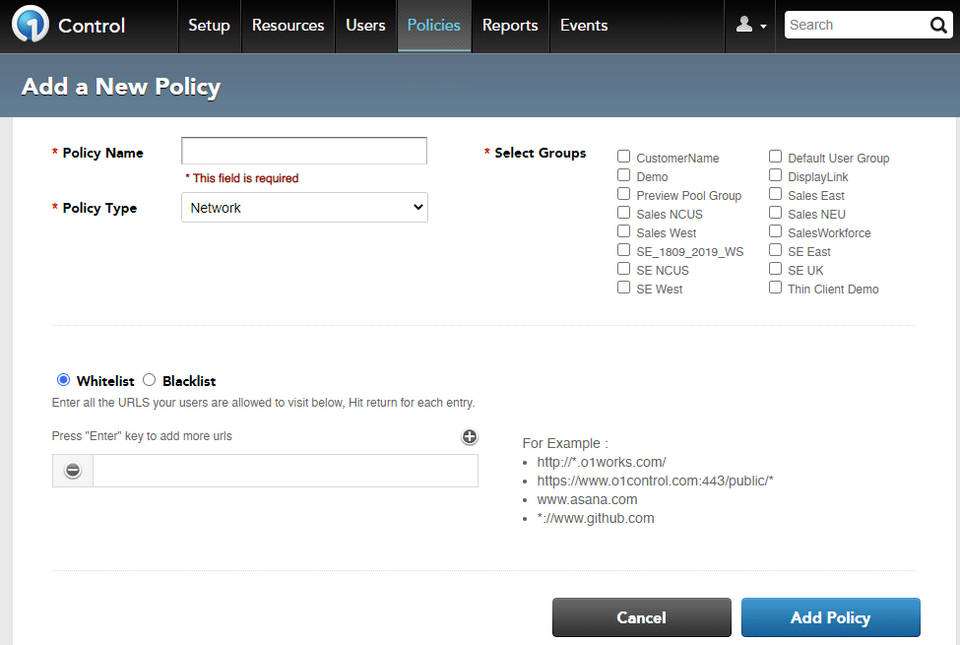Enable the Sales East group checkbox
This screenshot has height=645, width=960.
pyautogui.click(x=775, y=194)
